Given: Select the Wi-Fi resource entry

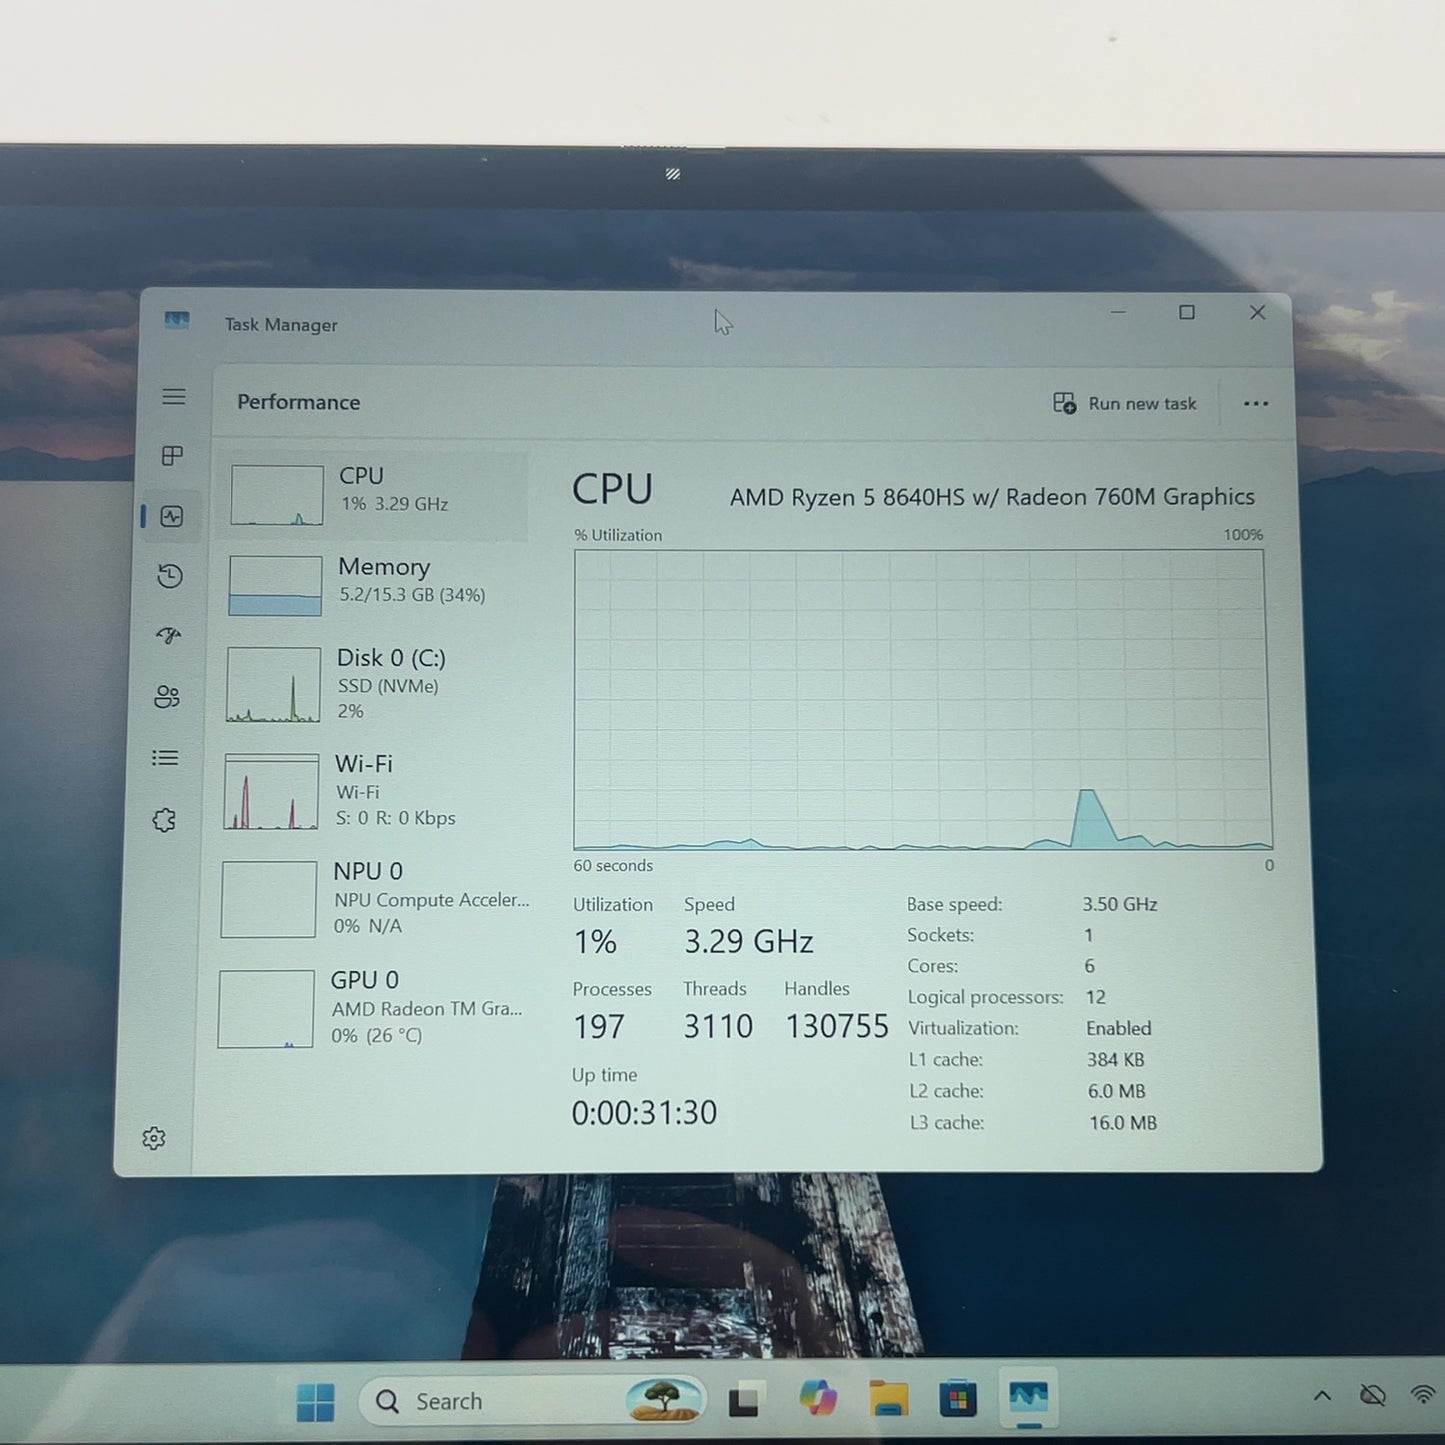Looking at the screenshot, I should 370,791.
